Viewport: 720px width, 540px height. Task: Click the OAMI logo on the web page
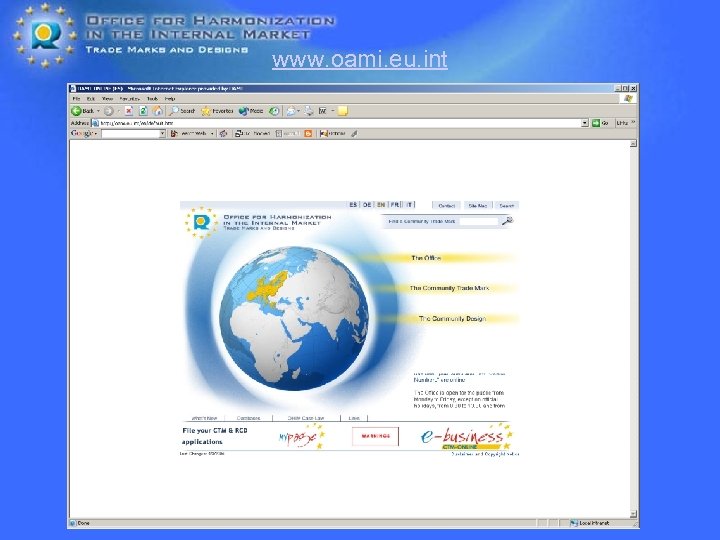coord(201,223)
